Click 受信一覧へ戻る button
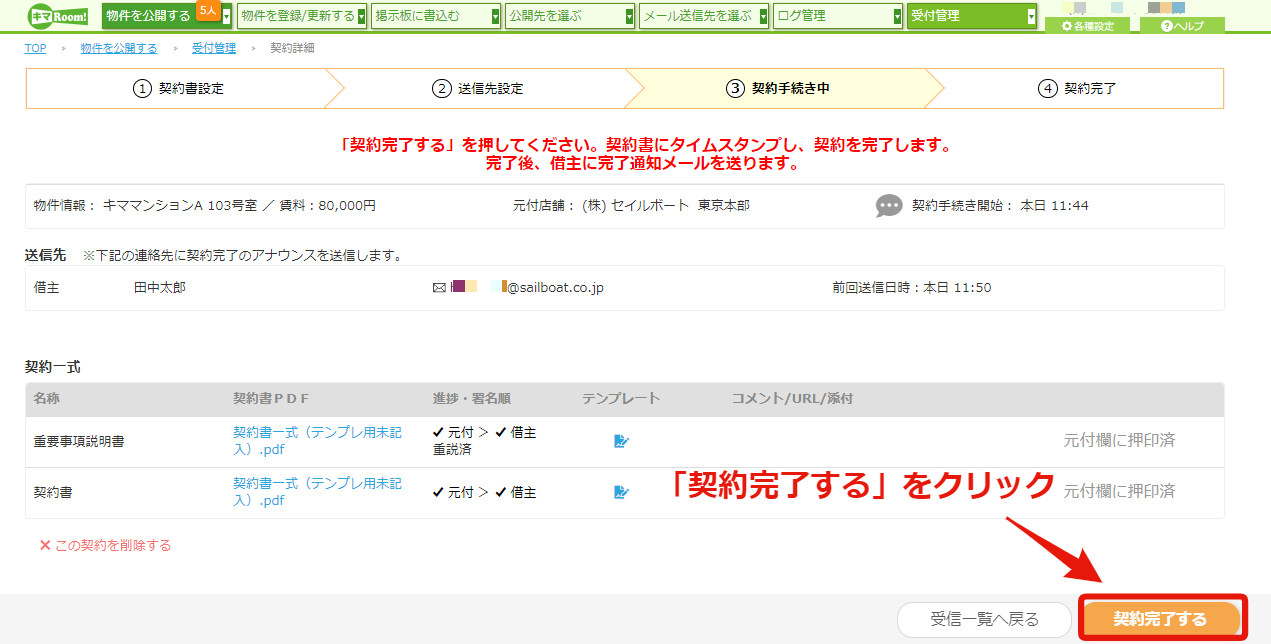The width and height of the screenshot is (1271, 644). 985,620
